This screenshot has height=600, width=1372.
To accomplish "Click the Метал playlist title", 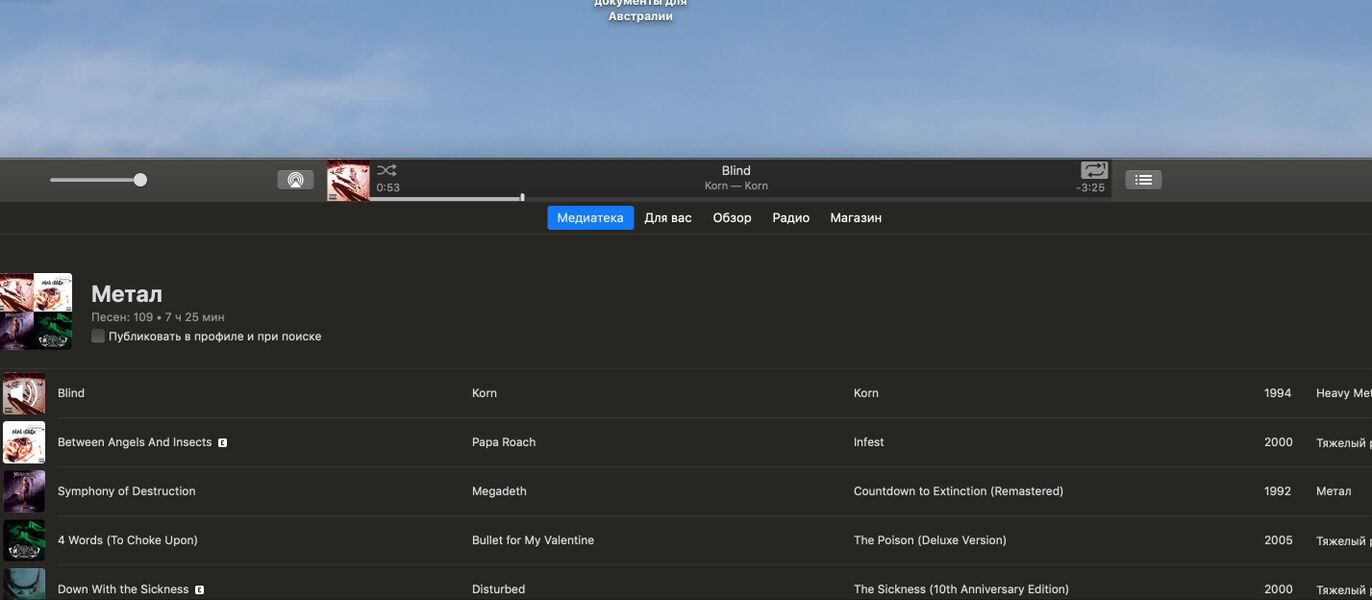I will 127,294.
